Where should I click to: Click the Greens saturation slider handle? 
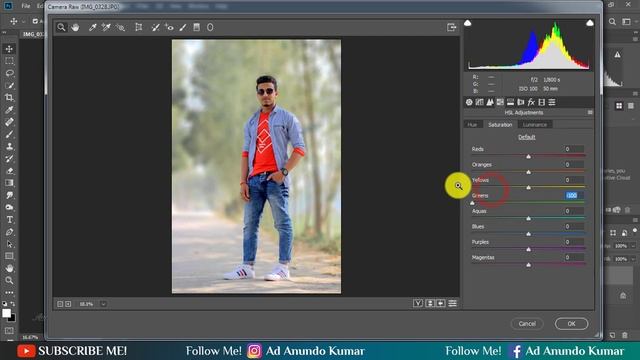pyautogui.click(x=473, y=203)
